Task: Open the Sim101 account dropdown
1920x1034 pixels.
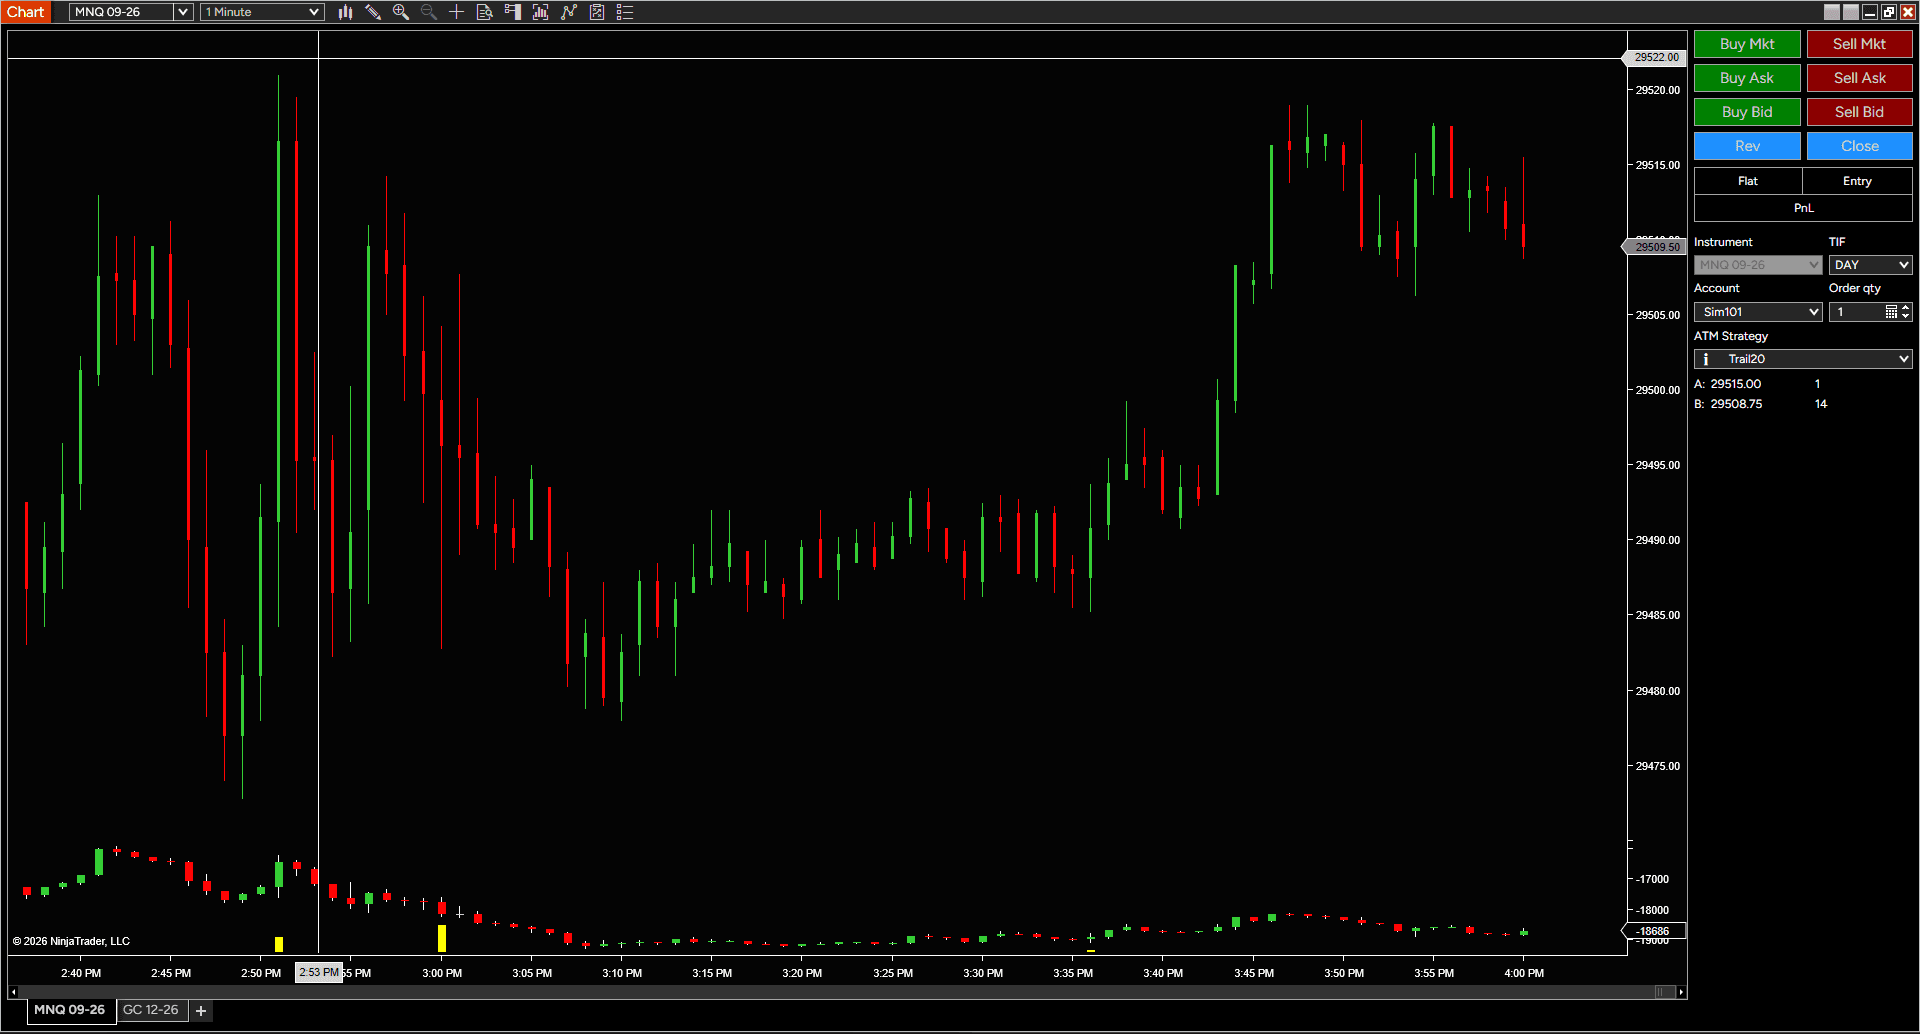Action: click(x=1758, y=312)
